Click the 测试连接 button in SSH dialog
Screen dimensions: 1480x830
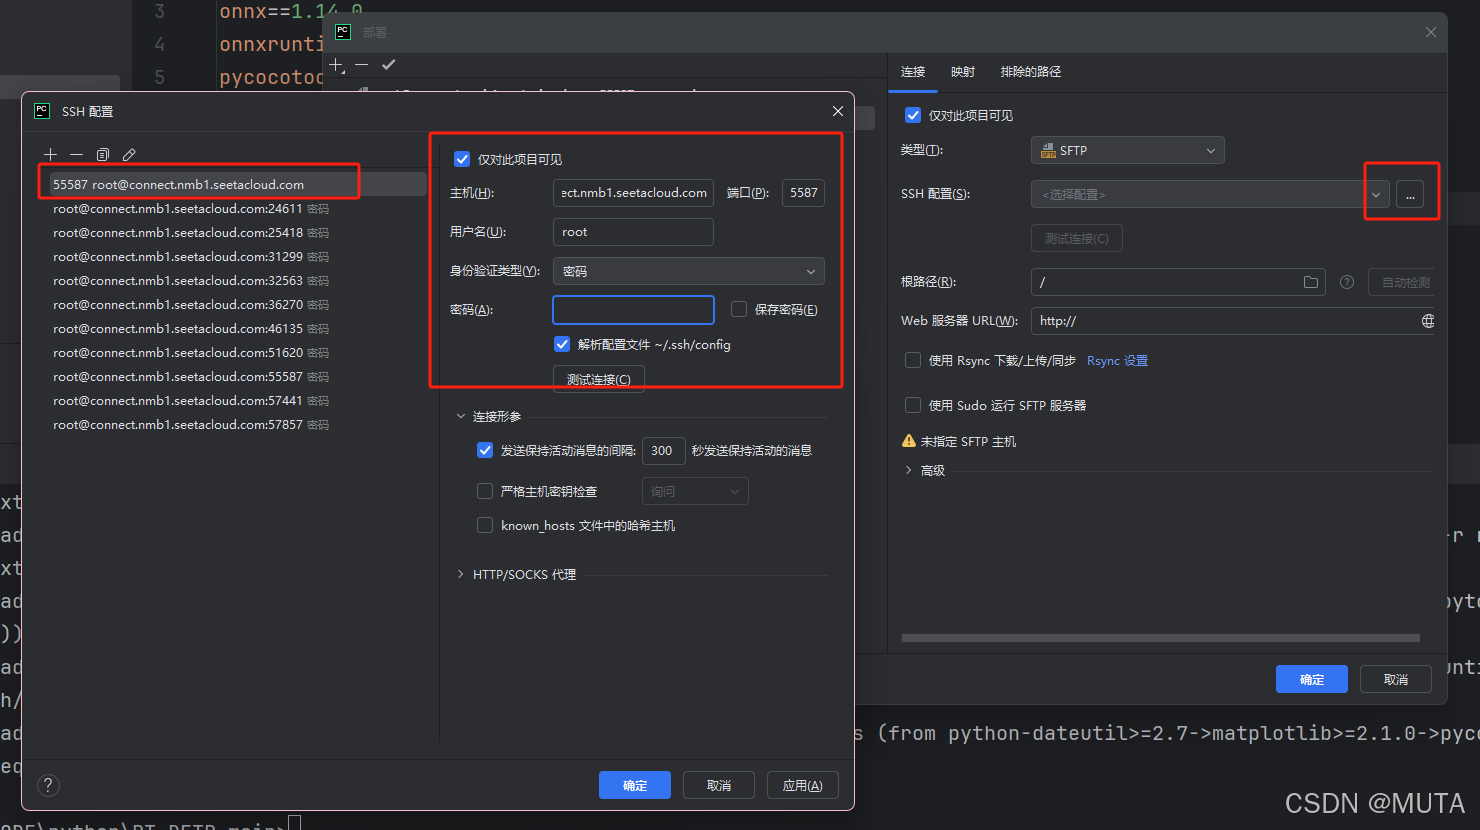(x=598, y=379)
